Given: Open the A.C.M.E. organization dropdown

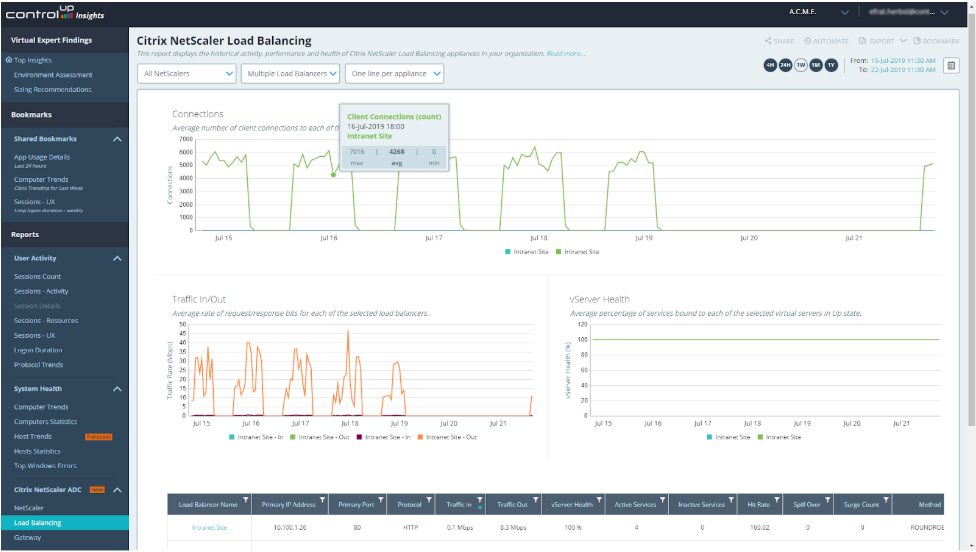Looking at the screenshot, I should coord(845,12).
